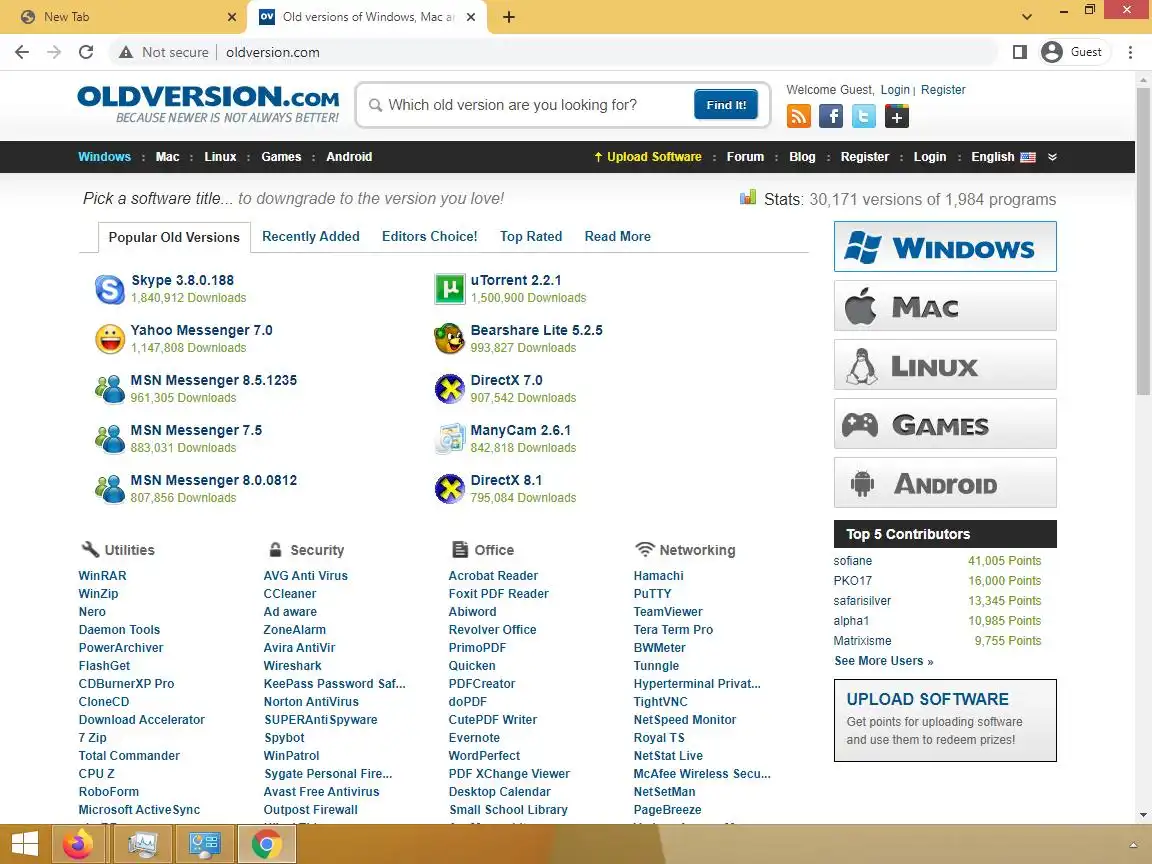This screenshot has height=864, width=1152.
Task: Open the browser side panel icon
Action: pos(1020,52)
